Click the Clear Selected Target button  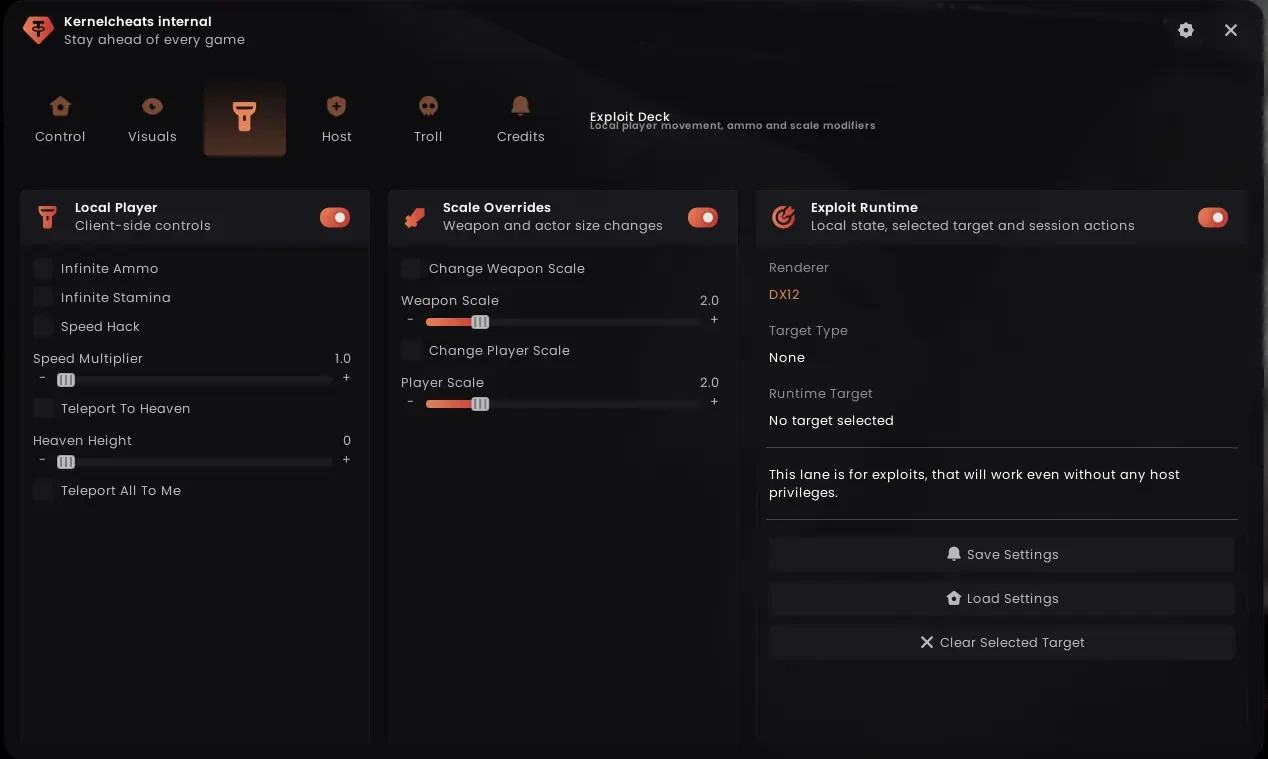(1002, 642)
